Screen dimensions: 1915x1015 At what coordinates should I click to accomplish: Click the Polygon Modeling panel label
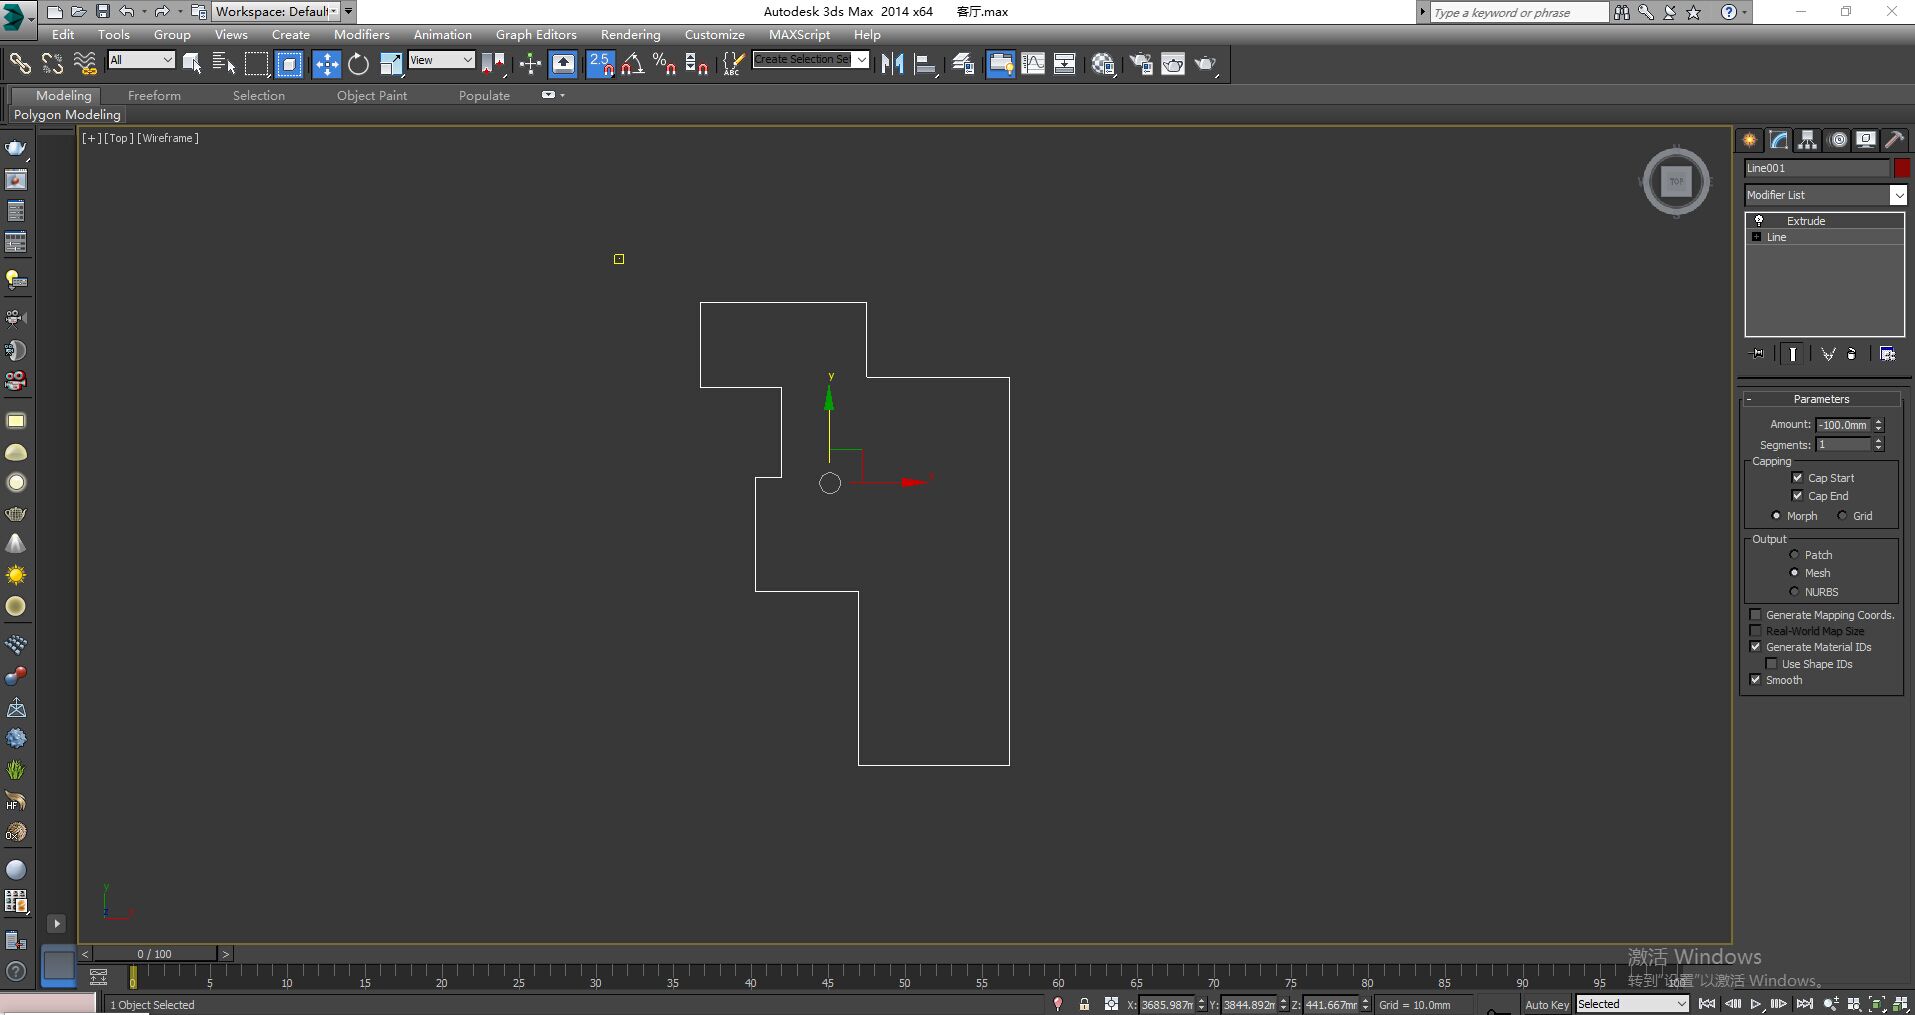(x=67, y=114)
